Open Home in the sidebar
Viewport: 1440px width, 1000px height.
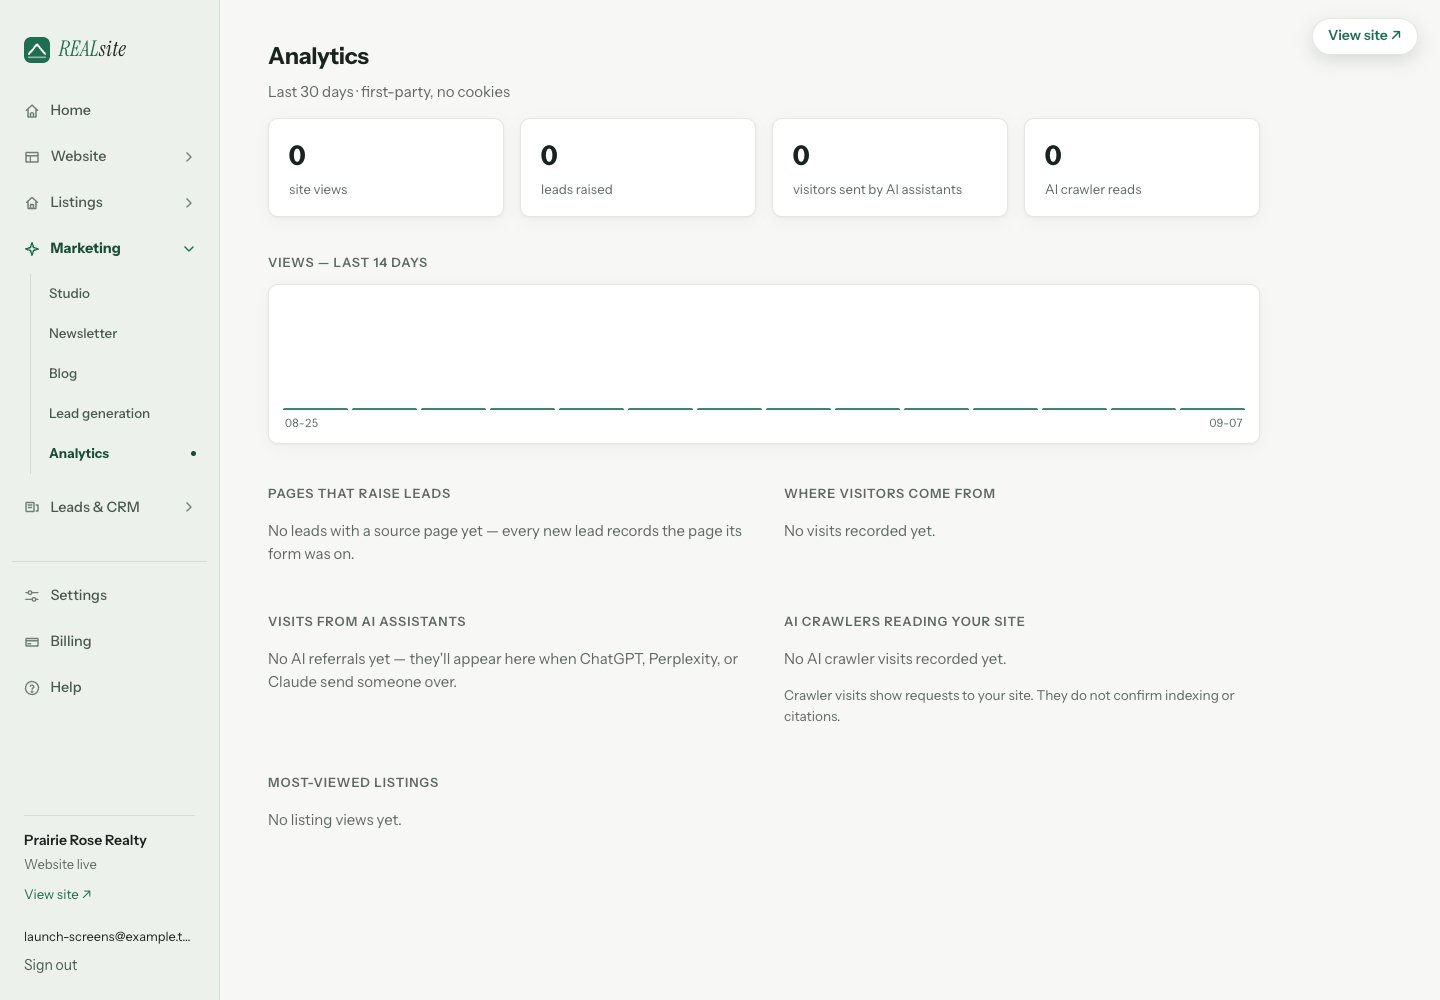coord(70,110)
